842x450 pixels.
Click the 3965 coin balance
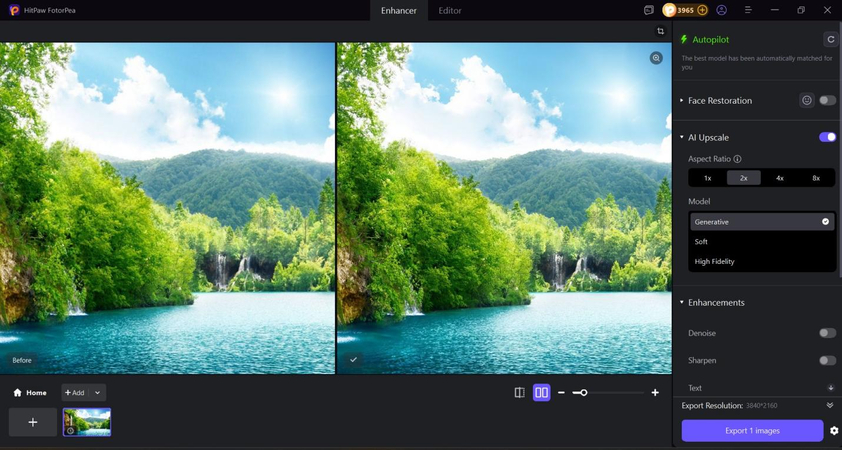(x=685, y=10)
